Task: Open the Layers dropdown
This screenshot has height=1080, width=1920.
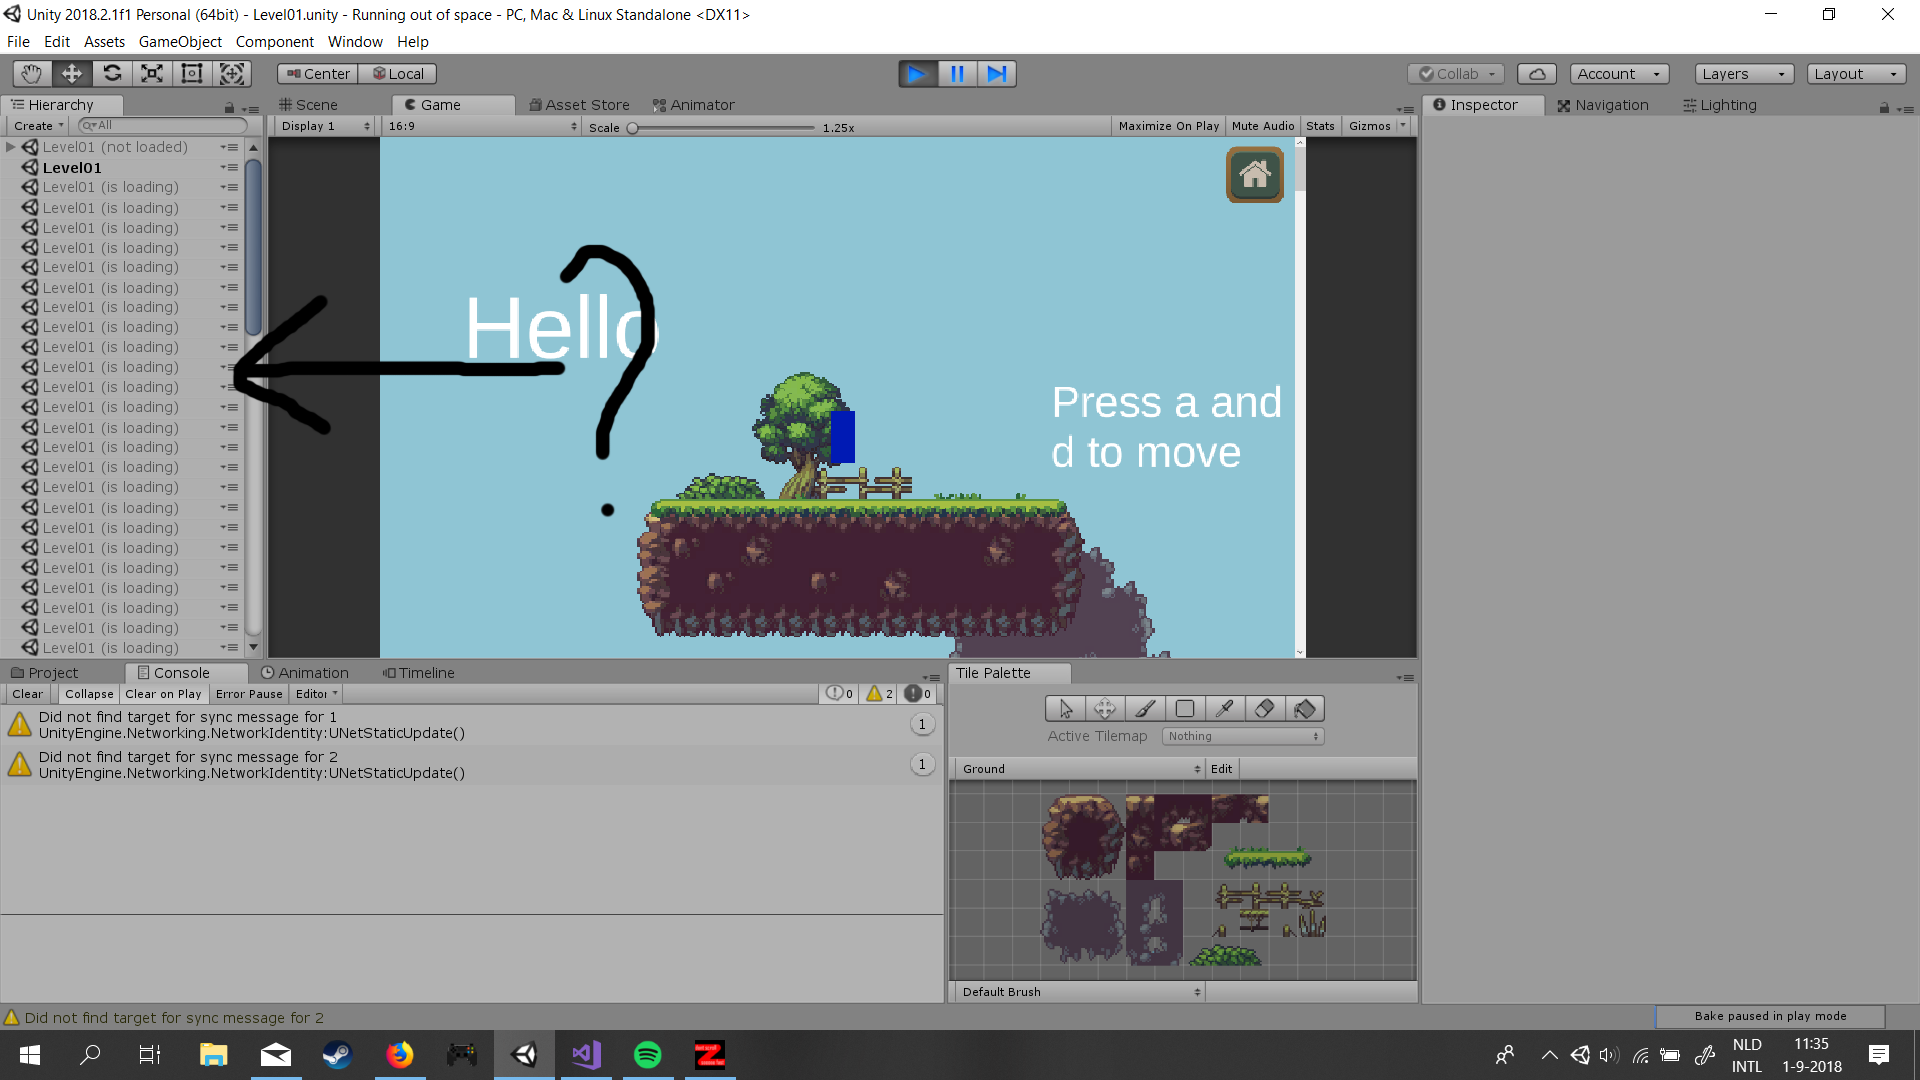Action: click(x=1744, y=74)
